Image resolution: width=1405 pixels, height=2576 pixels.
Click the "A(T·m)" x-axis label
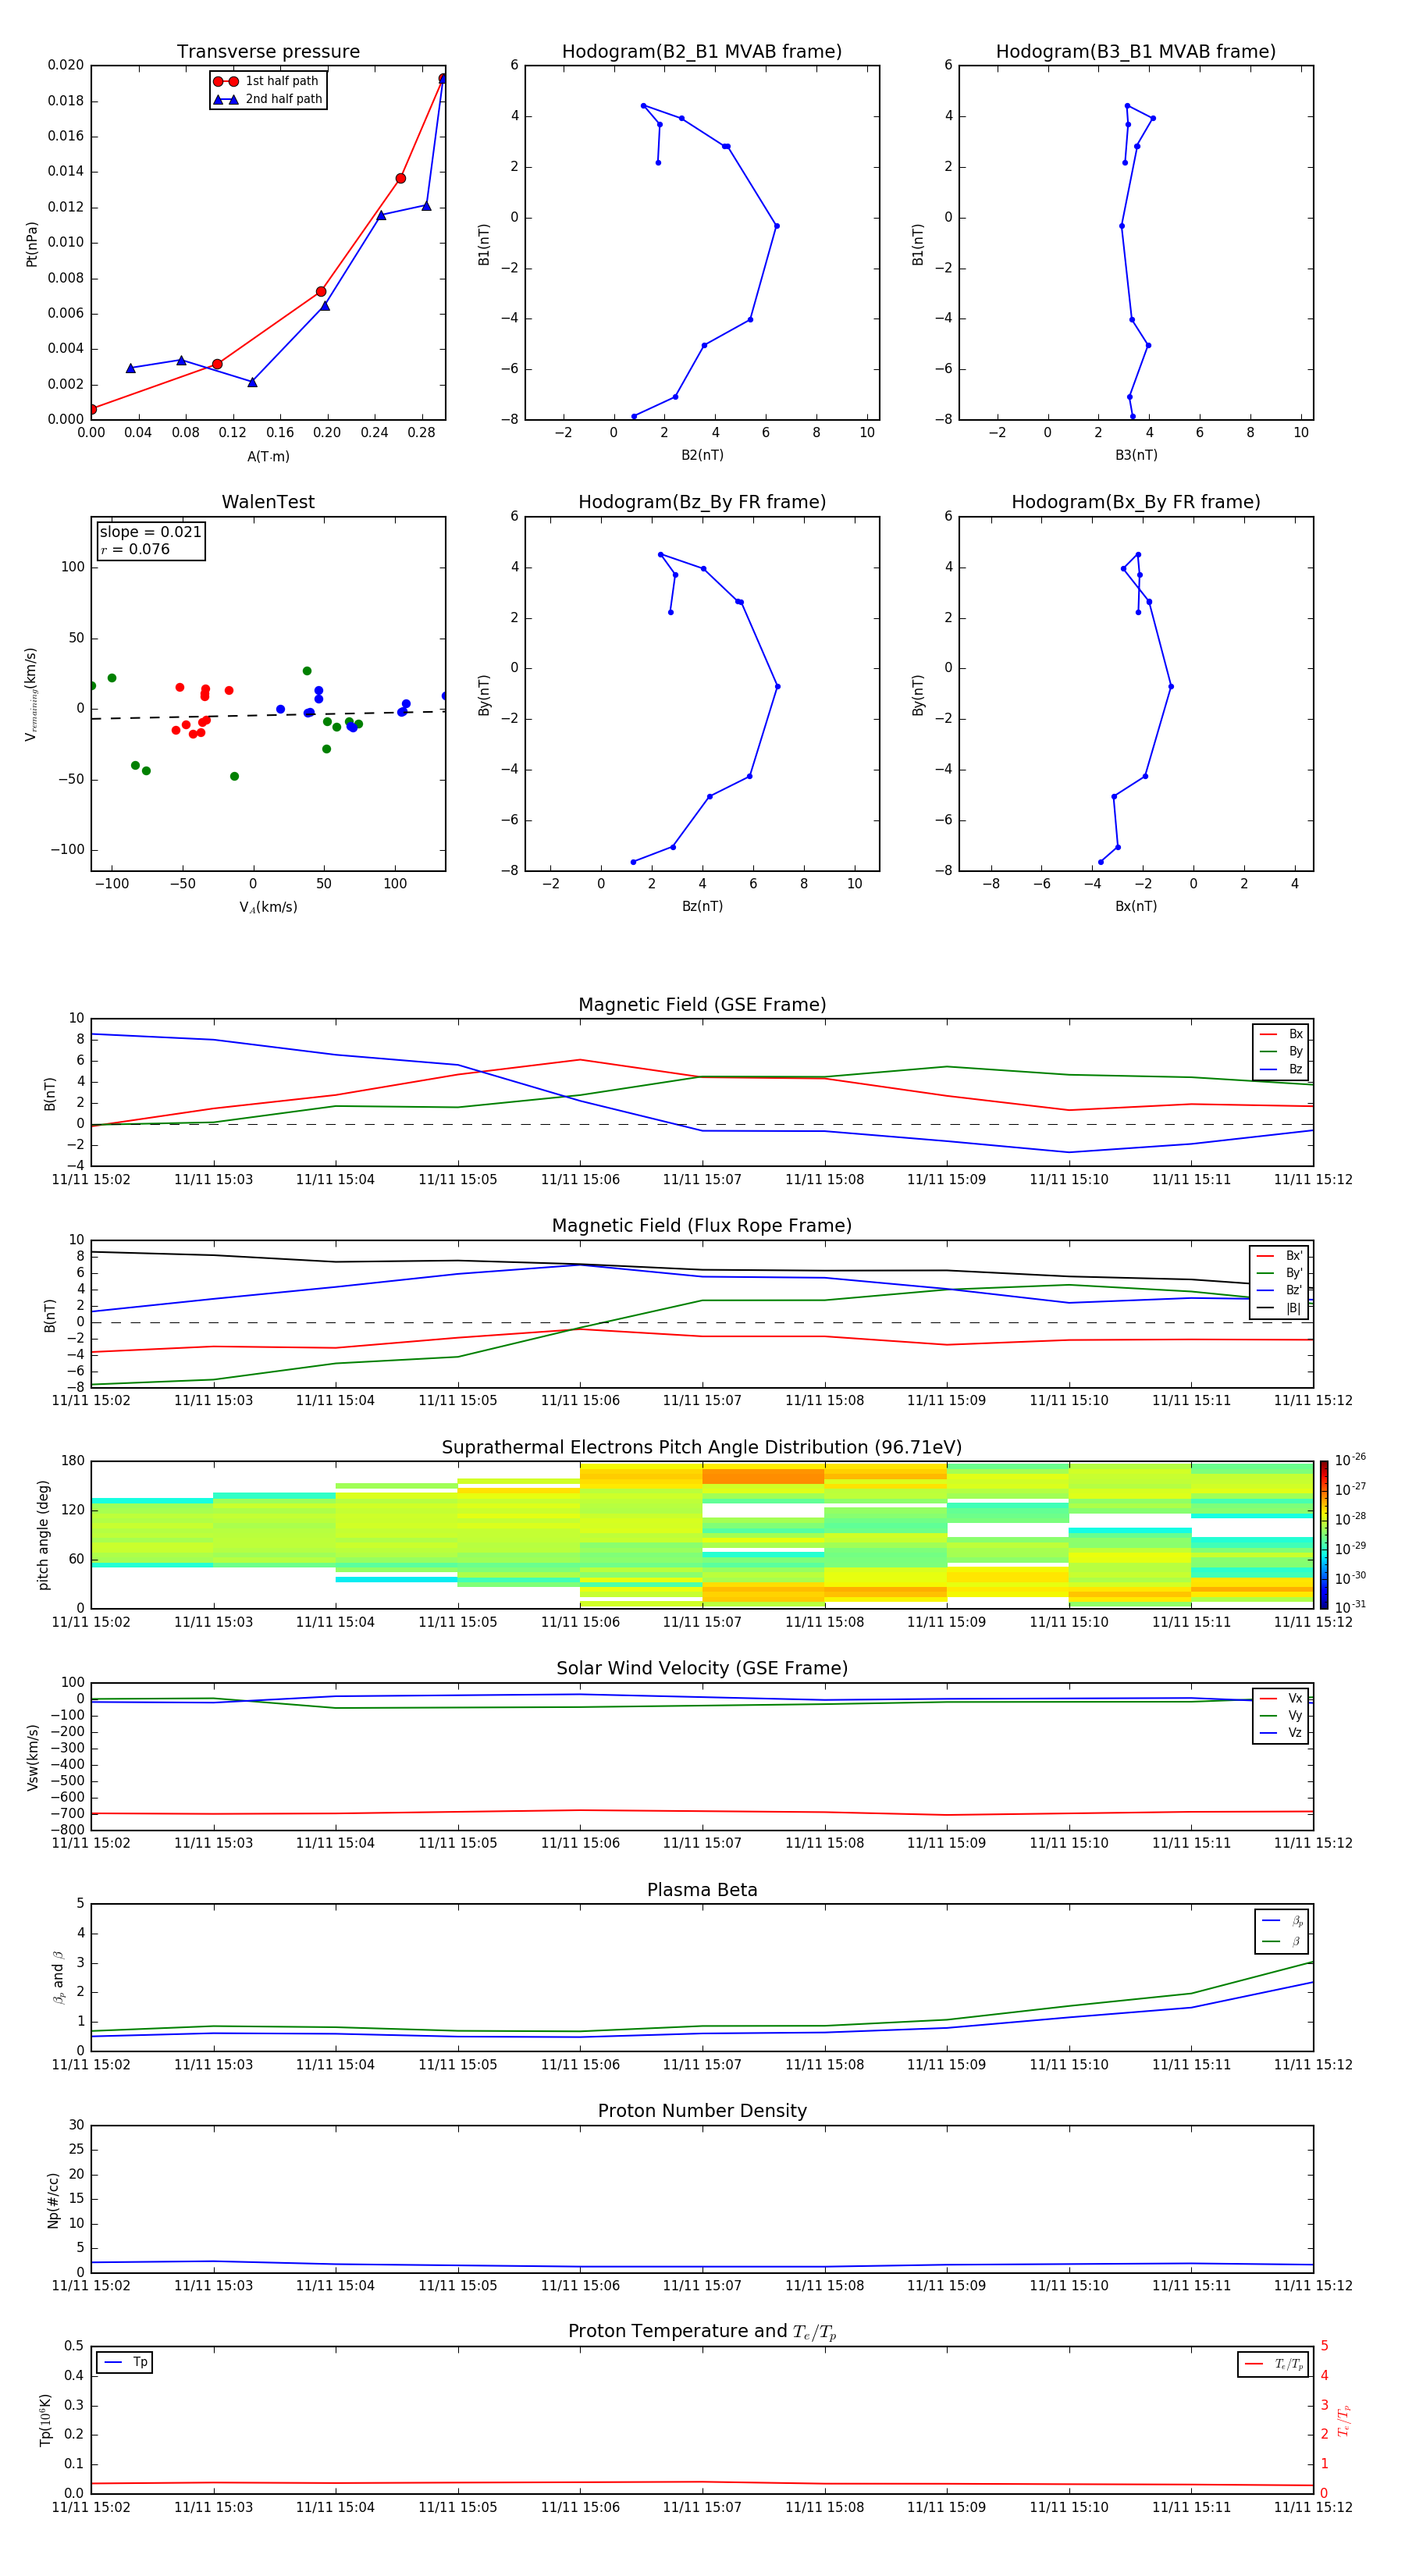[x=268, y=456]
